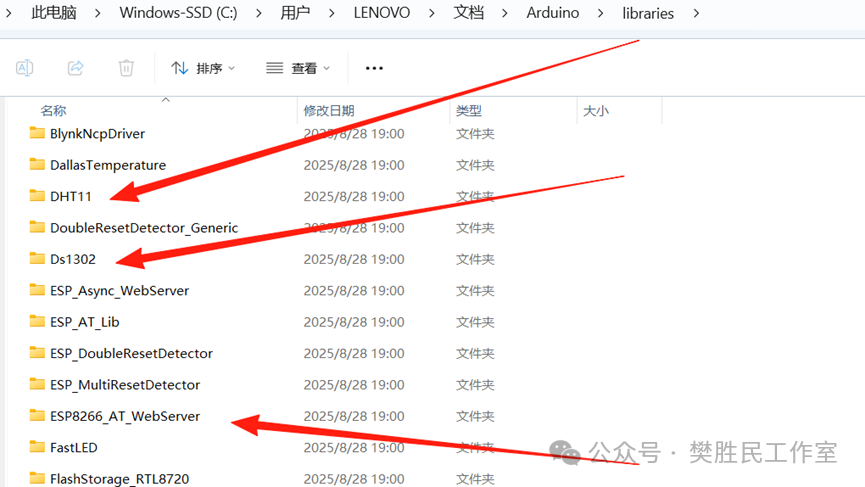Expand chevron after Windows-SSD (C:) breadcrumb
Viewport: 865px width, 487px height.
coord(259,13)
